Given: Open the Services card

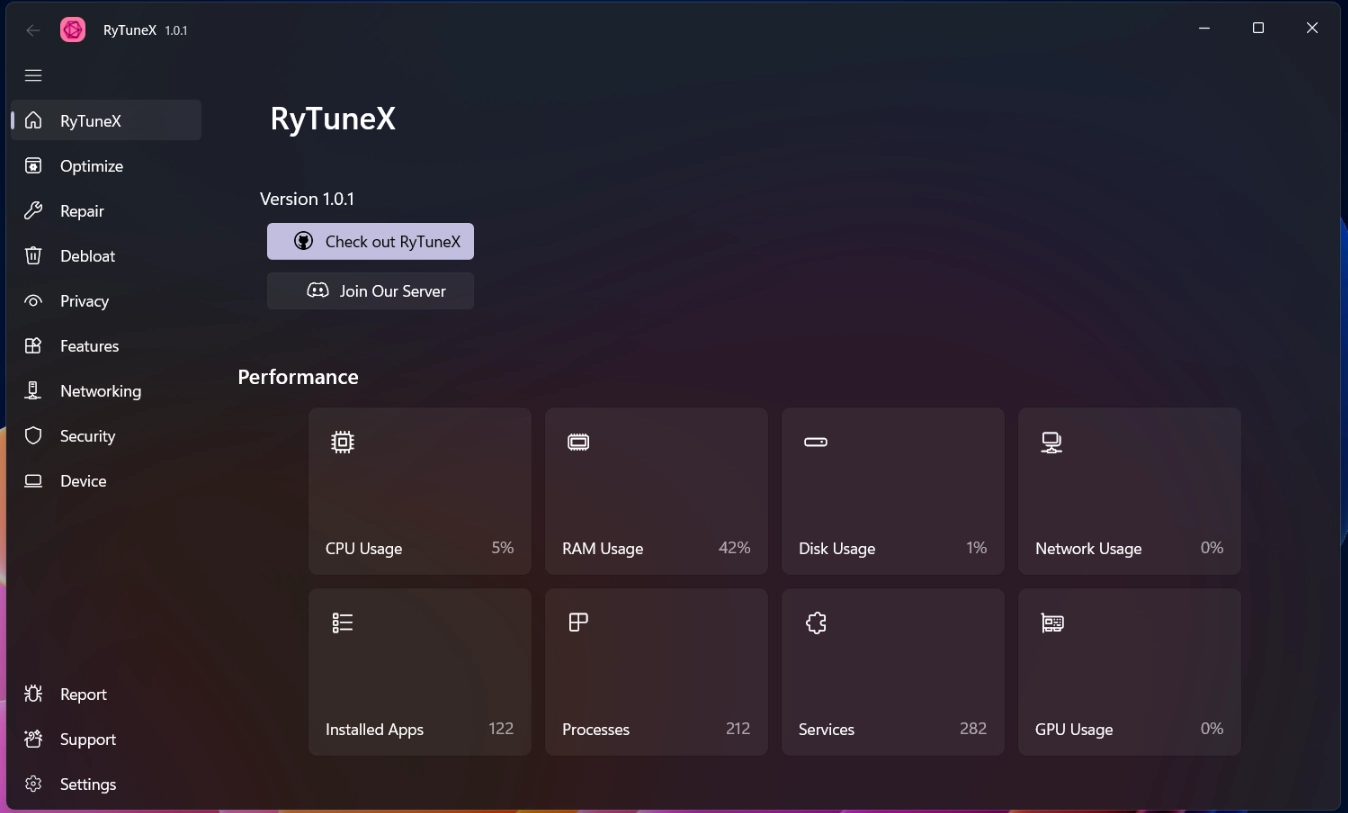Looking at the screenshot, I should (893, 672).
